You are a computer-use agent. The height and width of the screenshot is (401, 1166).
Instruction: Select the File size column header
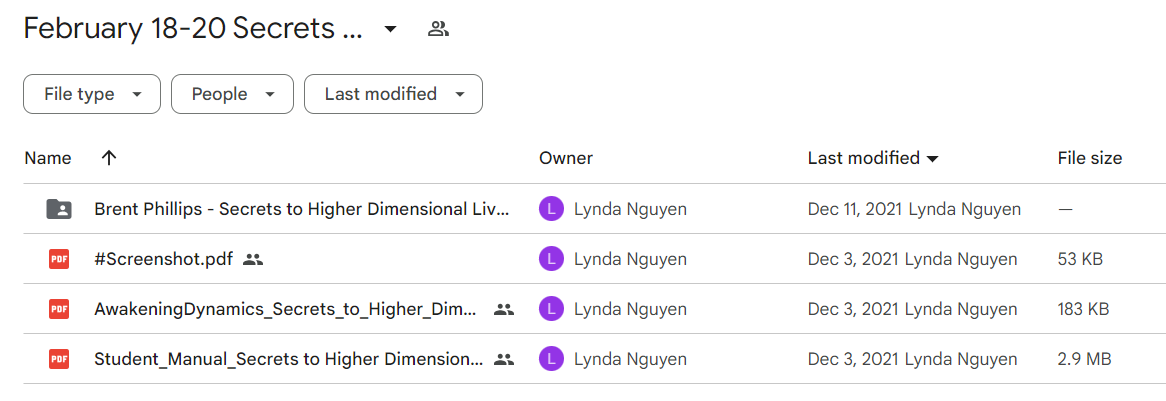pyautogui.click(x=1089, y=158)
